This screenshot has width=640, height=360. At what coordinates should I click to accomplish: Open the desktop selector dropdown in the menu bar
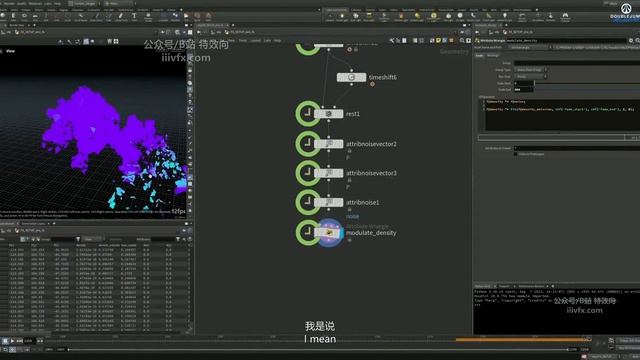84,4
